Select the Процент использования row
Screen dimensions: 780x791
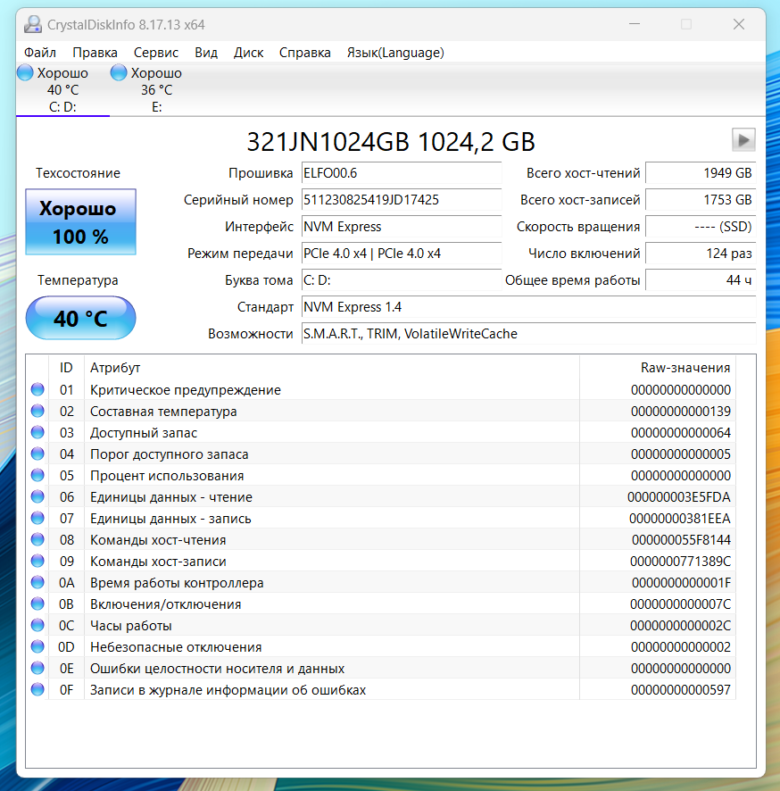(x=381, y=475)
